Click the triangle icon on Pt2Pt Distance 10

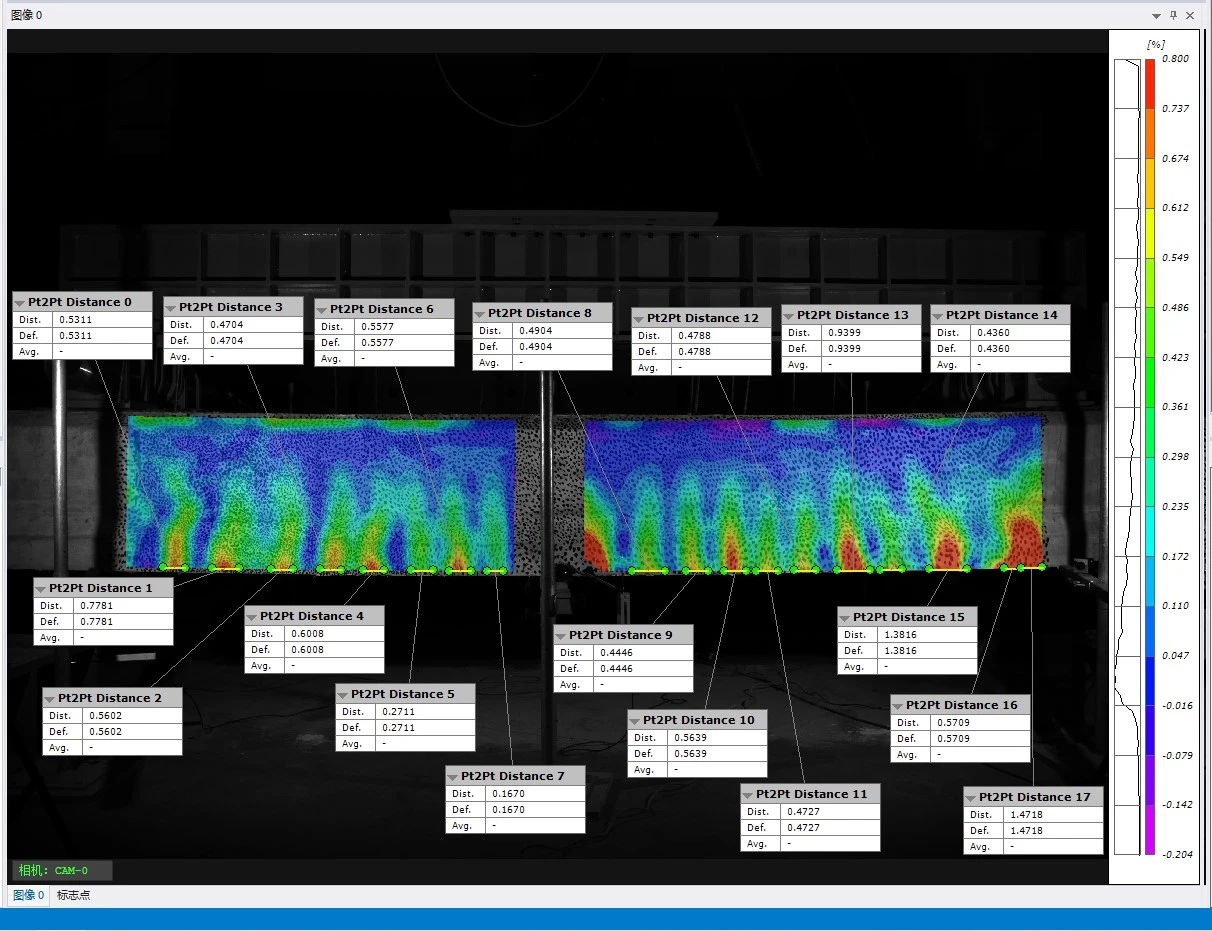click(635, 721)
